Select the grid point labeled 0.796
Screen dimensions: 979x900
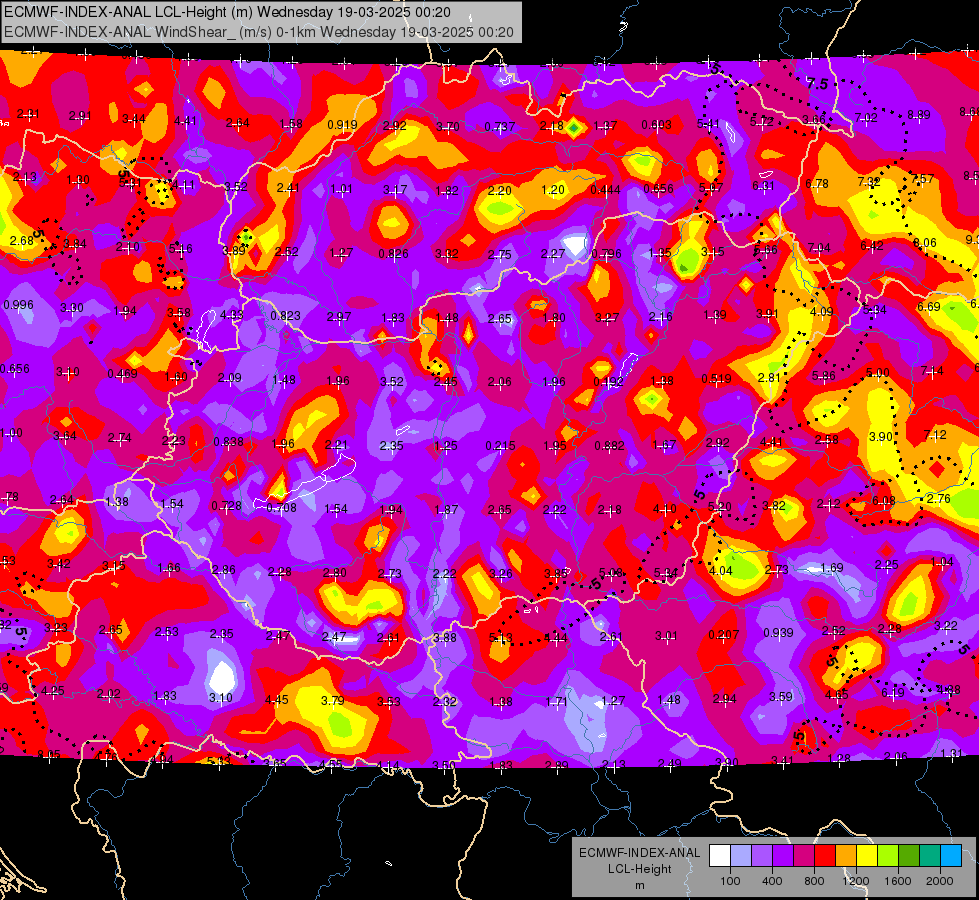[606, 254]
